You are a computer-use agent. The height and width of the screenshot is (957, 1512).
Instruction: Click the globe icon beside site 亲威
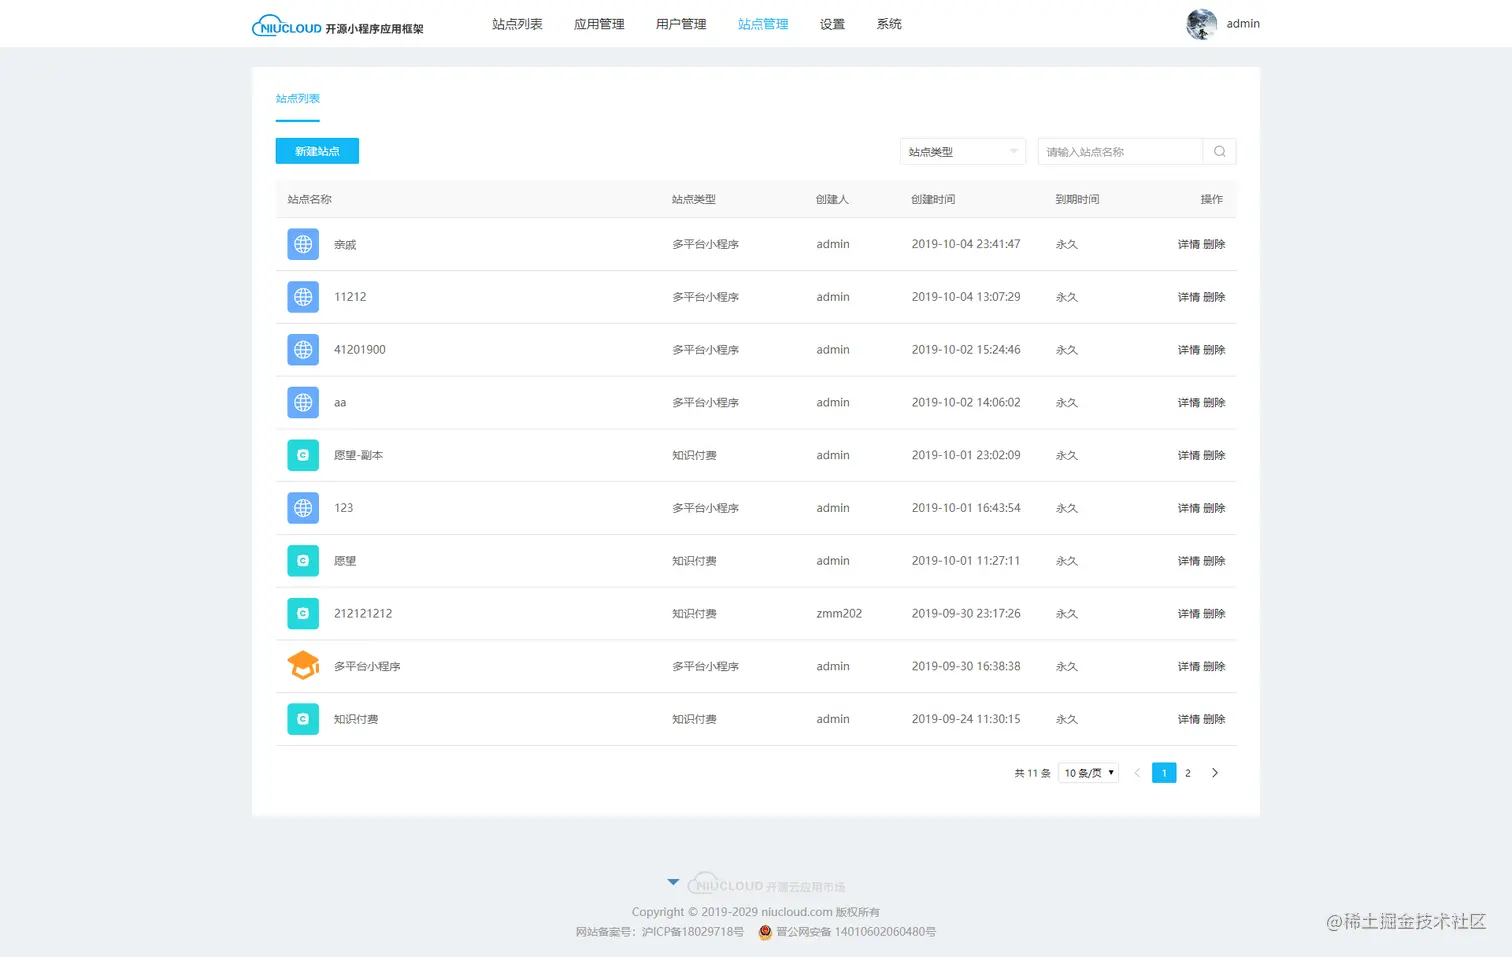pyautogui.click(x=302, y=243)
